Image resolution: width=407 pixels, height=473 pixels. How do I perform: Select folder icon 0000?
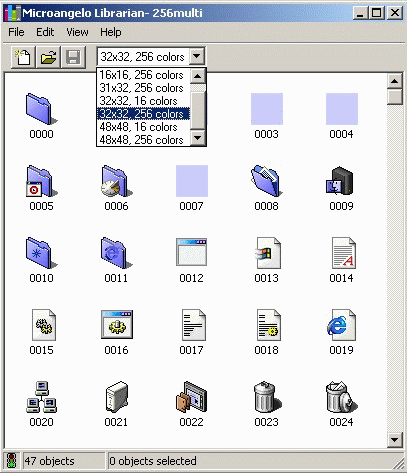41,109
